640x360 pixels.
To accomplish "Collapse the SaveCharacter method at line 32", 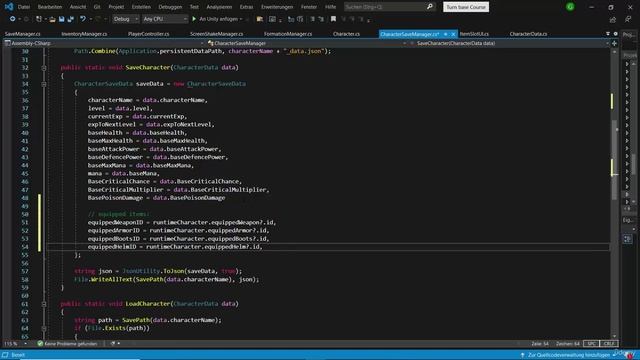I will 44,68.
